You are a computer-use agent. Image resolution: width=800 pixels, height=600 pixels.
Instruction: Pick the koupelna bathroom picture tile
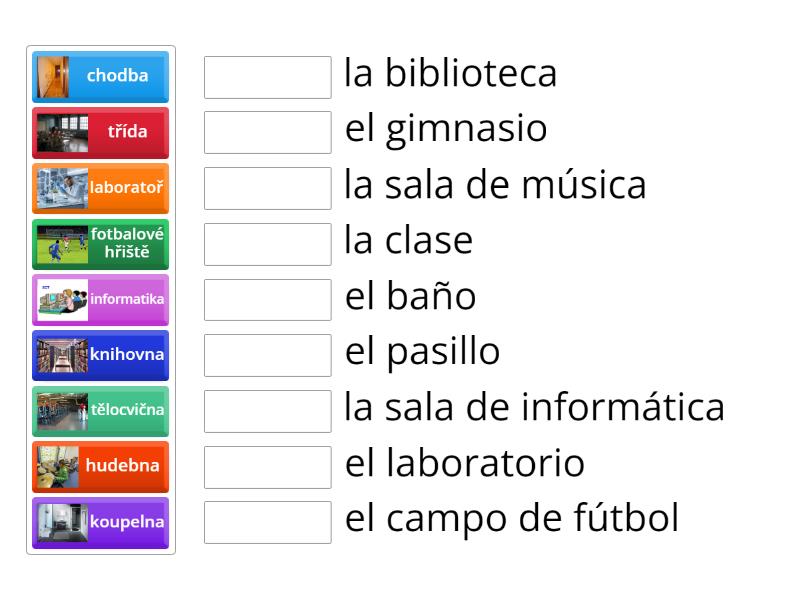click(100, 522)
